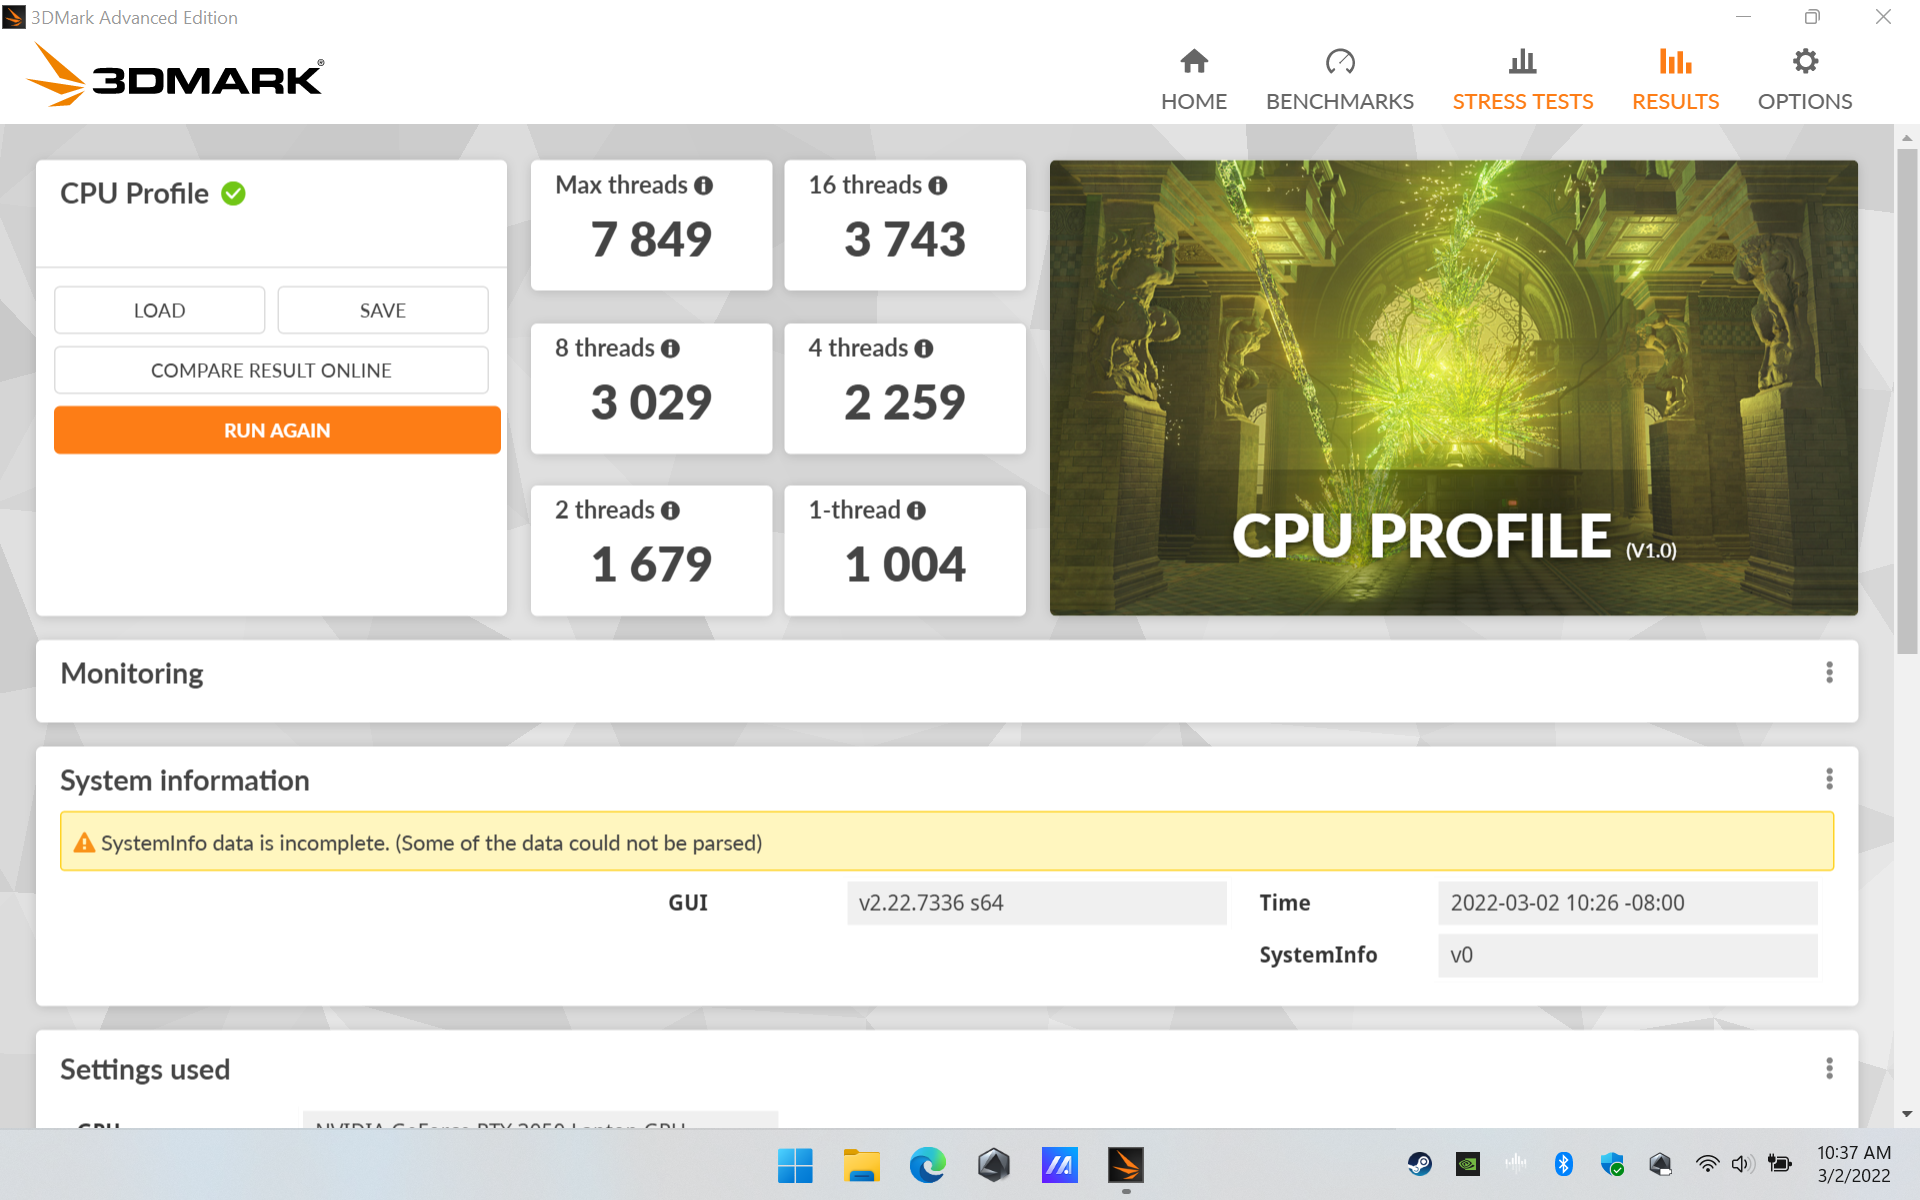Click the Max threads score 7 849
This screenshot has width=1920, height=1200.
click(651, 240)
